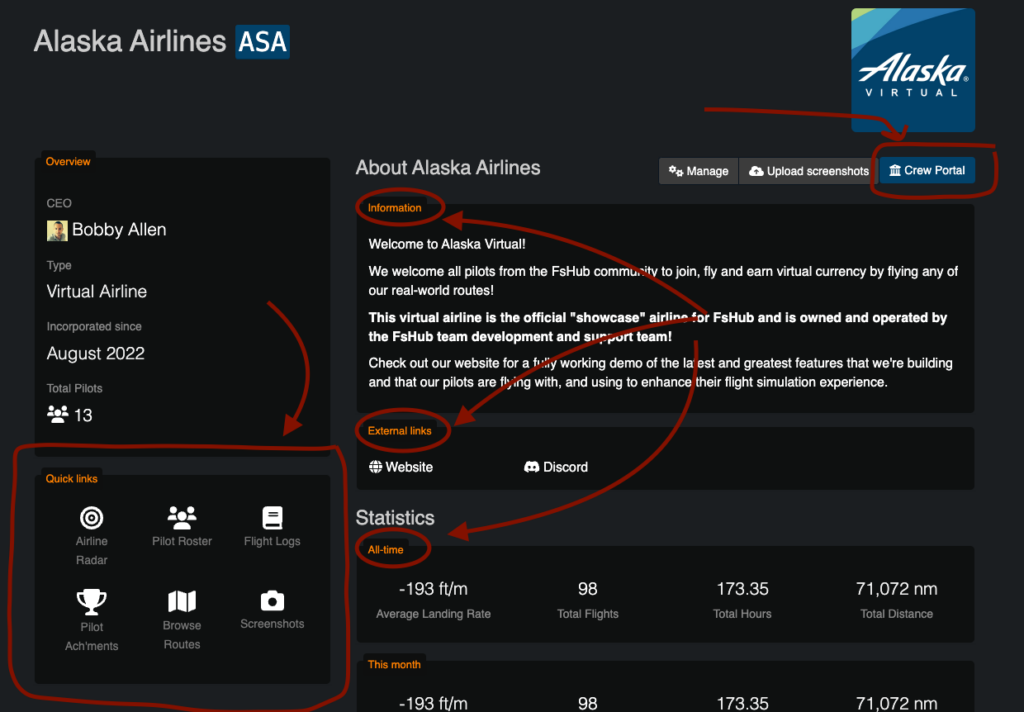
Task: Click the Pilot Roster label
Action: click(182, 542)
